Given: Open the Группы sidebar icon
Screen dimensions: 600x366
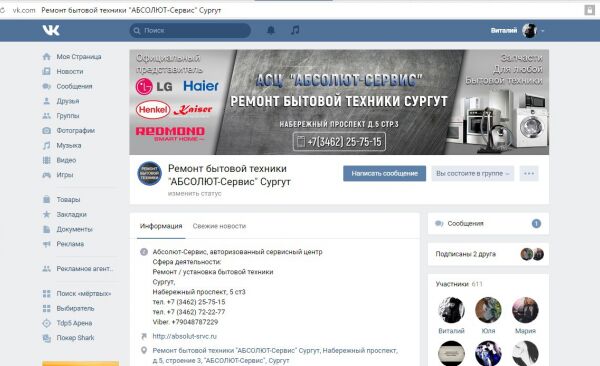Looking at the screenshot, I should click(x=46, y=116).
